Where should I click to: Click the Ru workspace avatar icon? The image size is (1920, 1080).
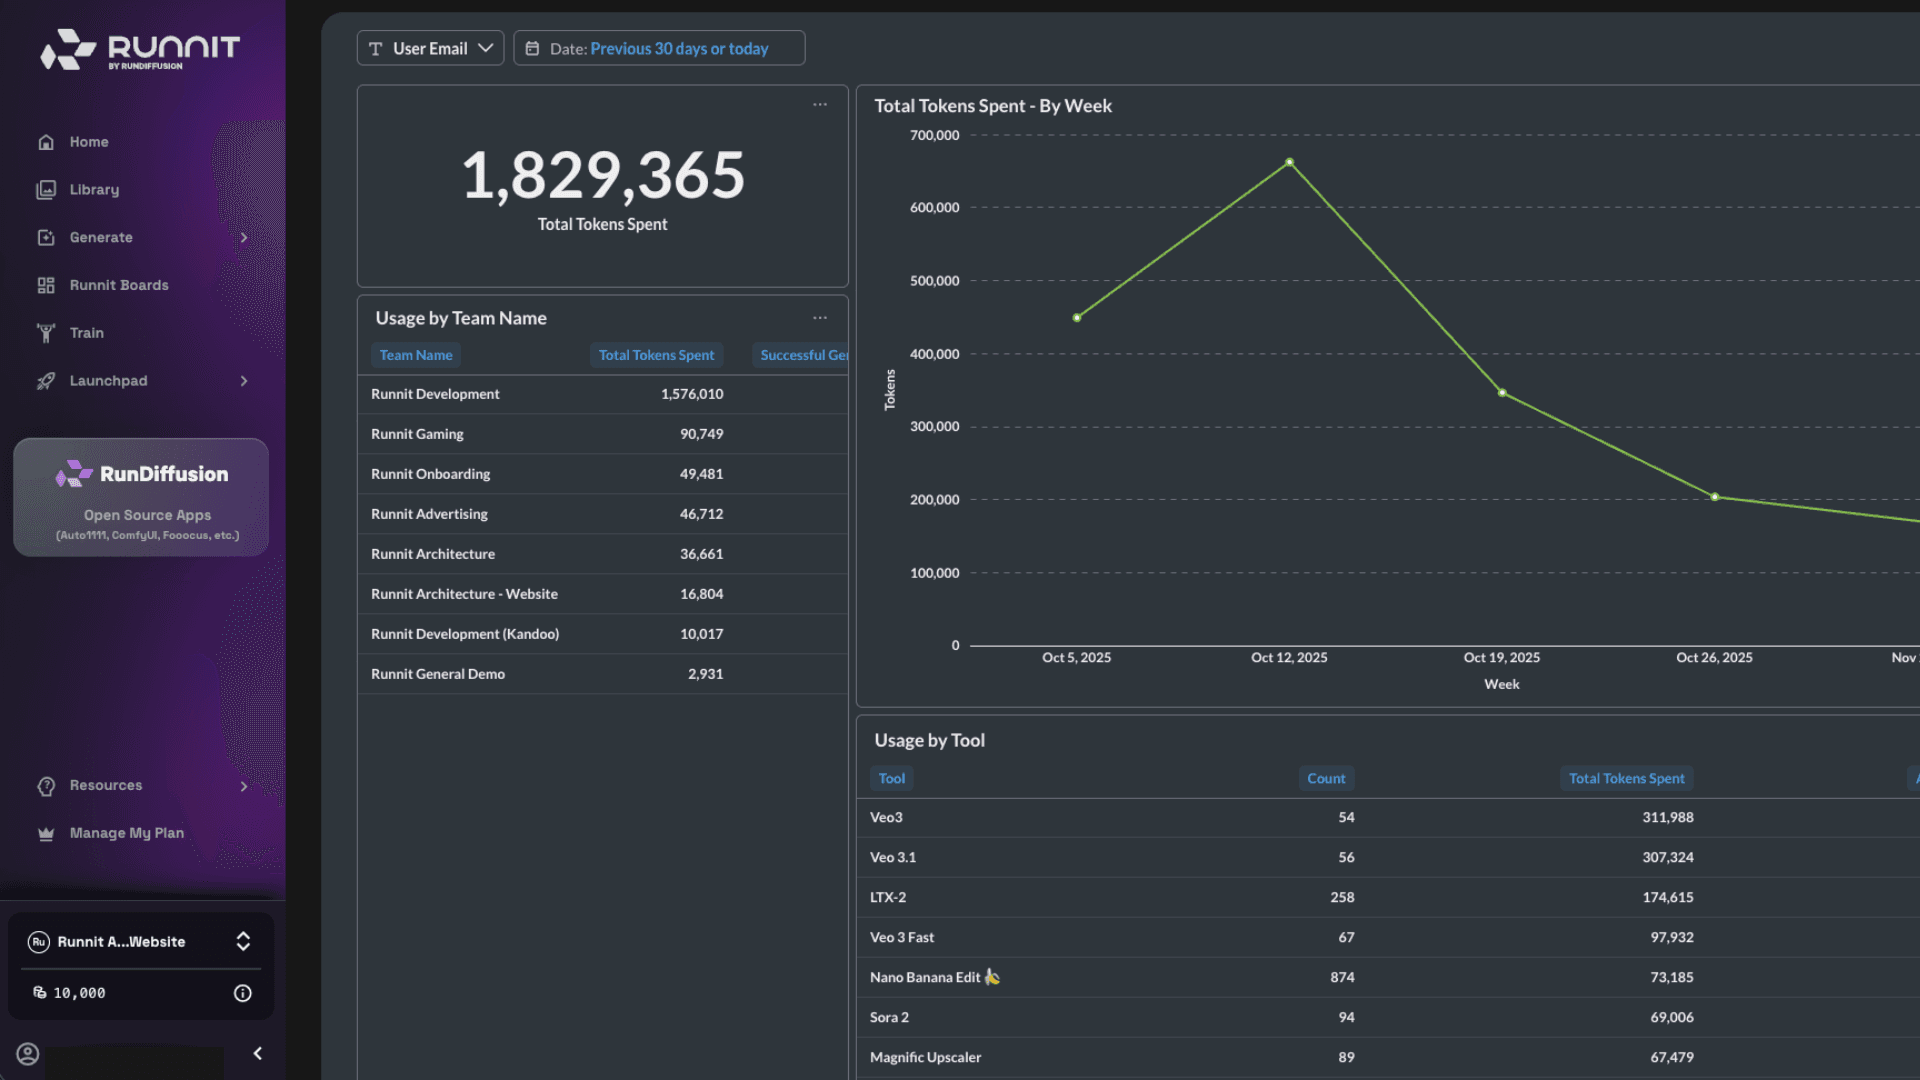[39, 942]
